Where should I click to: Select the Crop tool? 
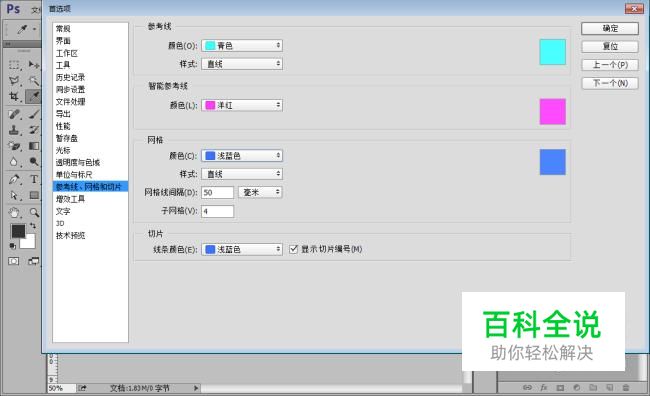[14, 96]
